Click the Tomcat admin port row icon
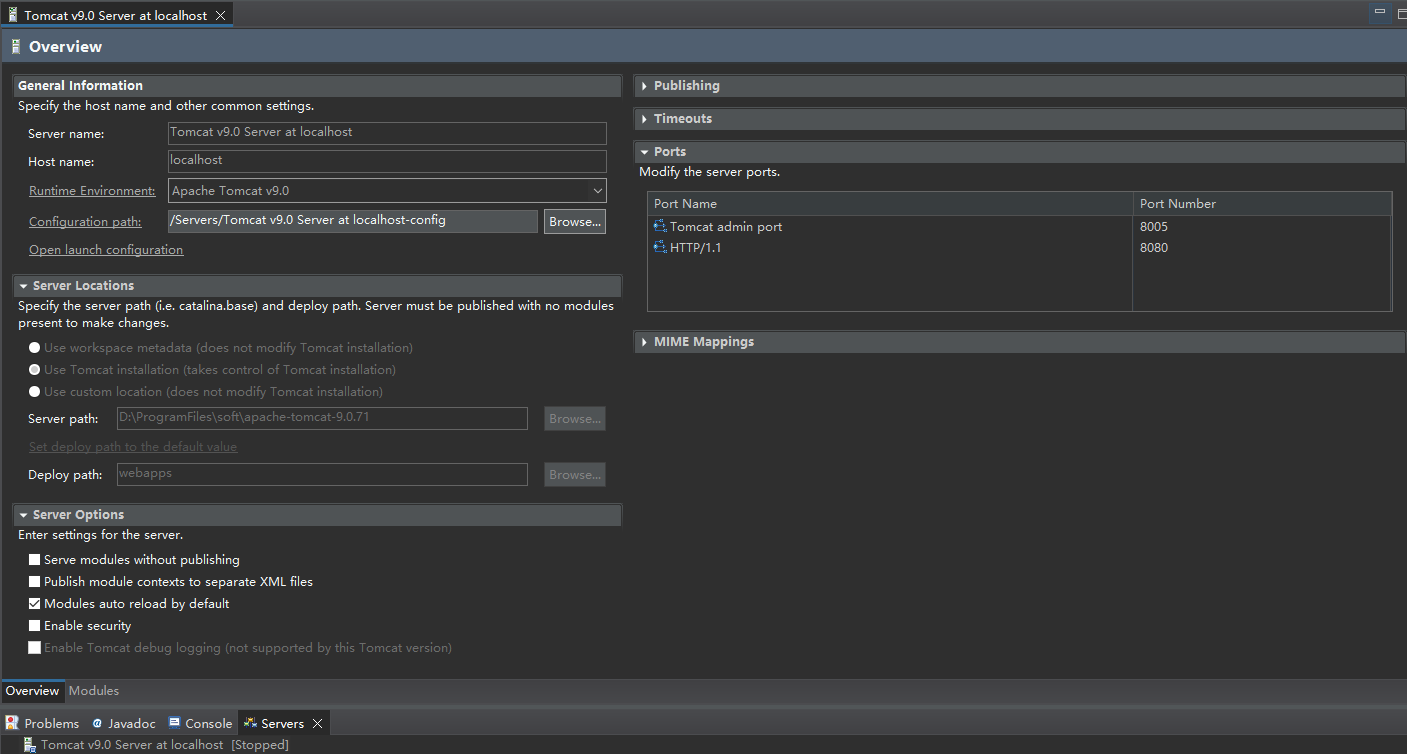 [x=660, y=227]
